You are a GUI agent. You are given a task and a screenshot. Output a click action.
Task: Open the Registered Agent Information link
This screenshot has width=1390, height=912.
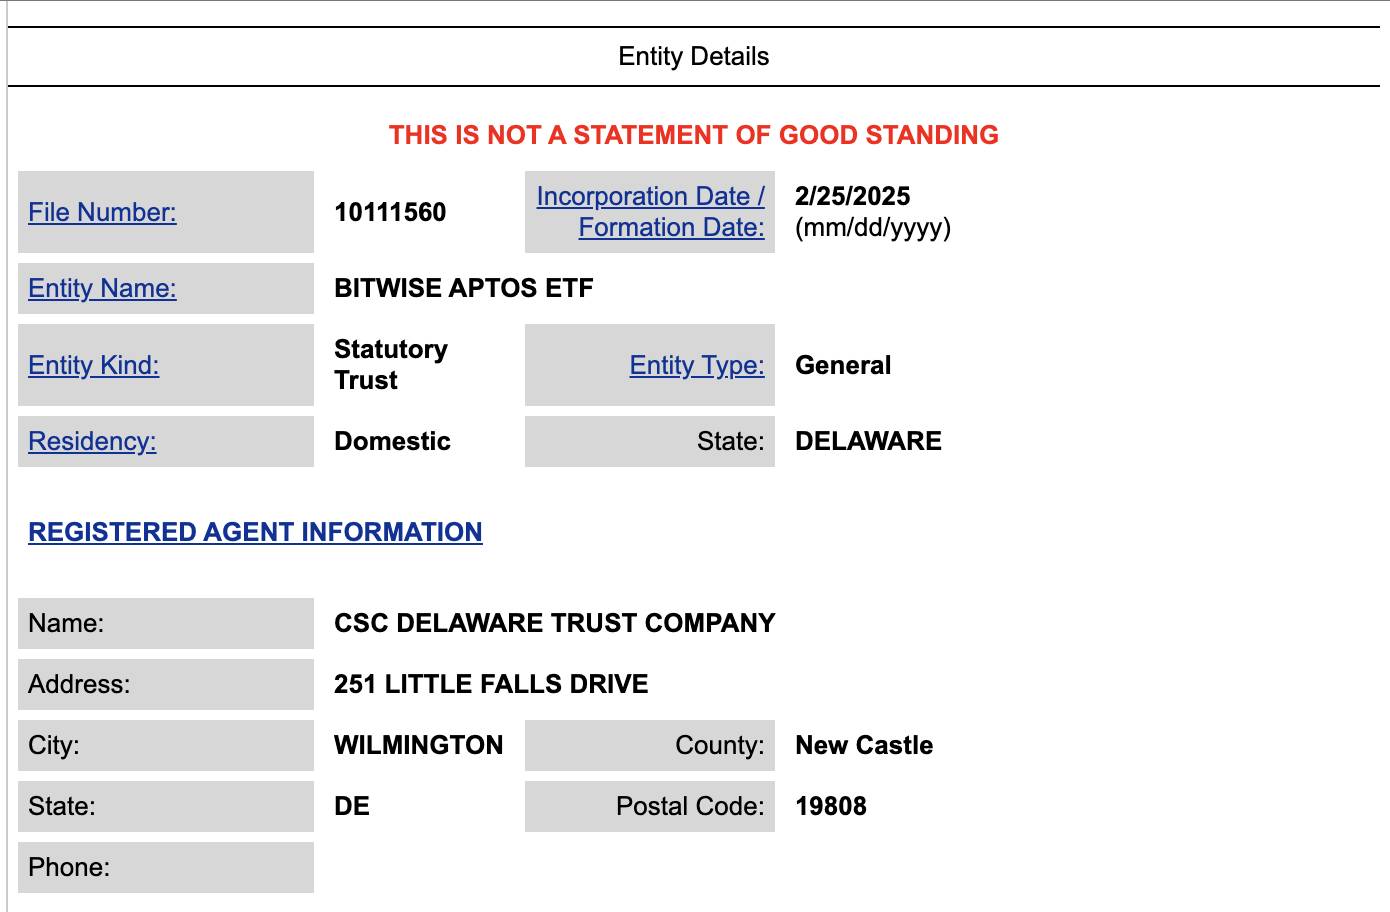(255, 532)
